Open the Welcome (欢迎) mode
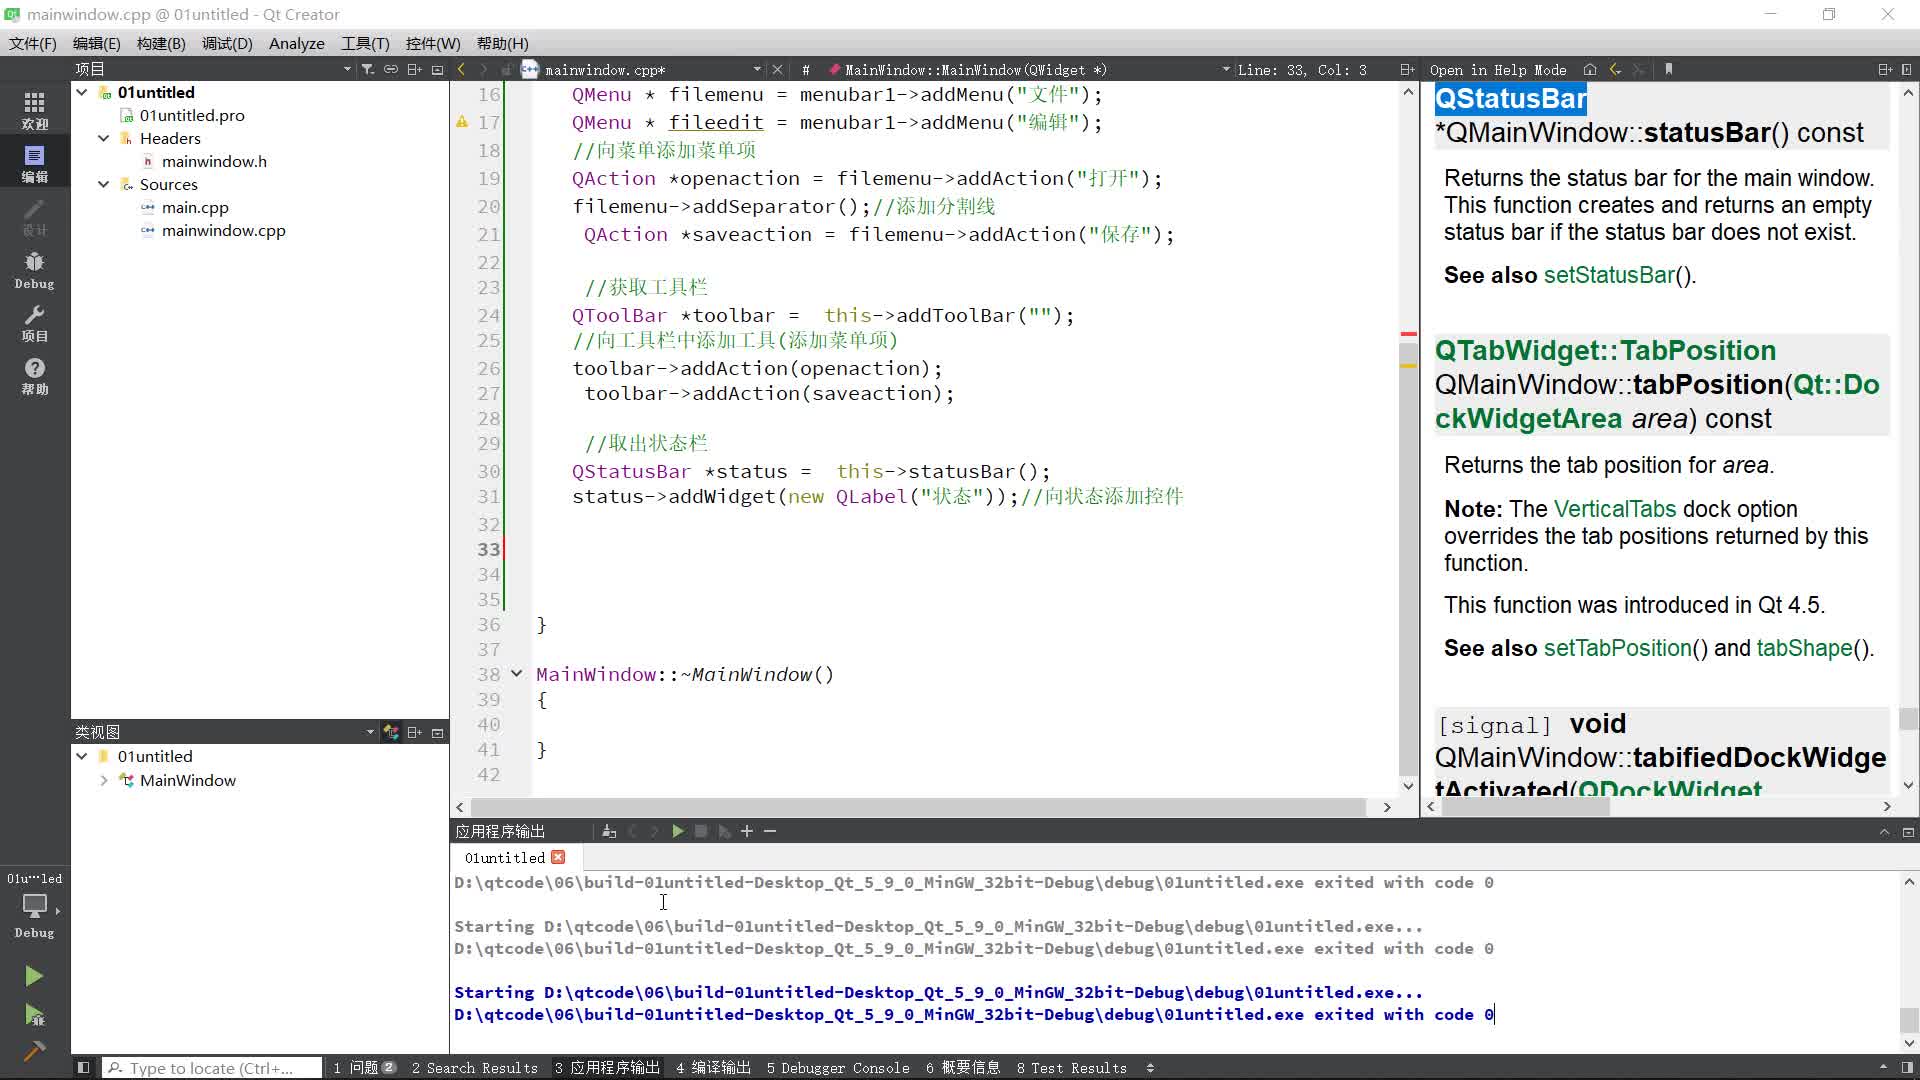The width and height of the screenshot is (1920, 1080). click(34, 110)
